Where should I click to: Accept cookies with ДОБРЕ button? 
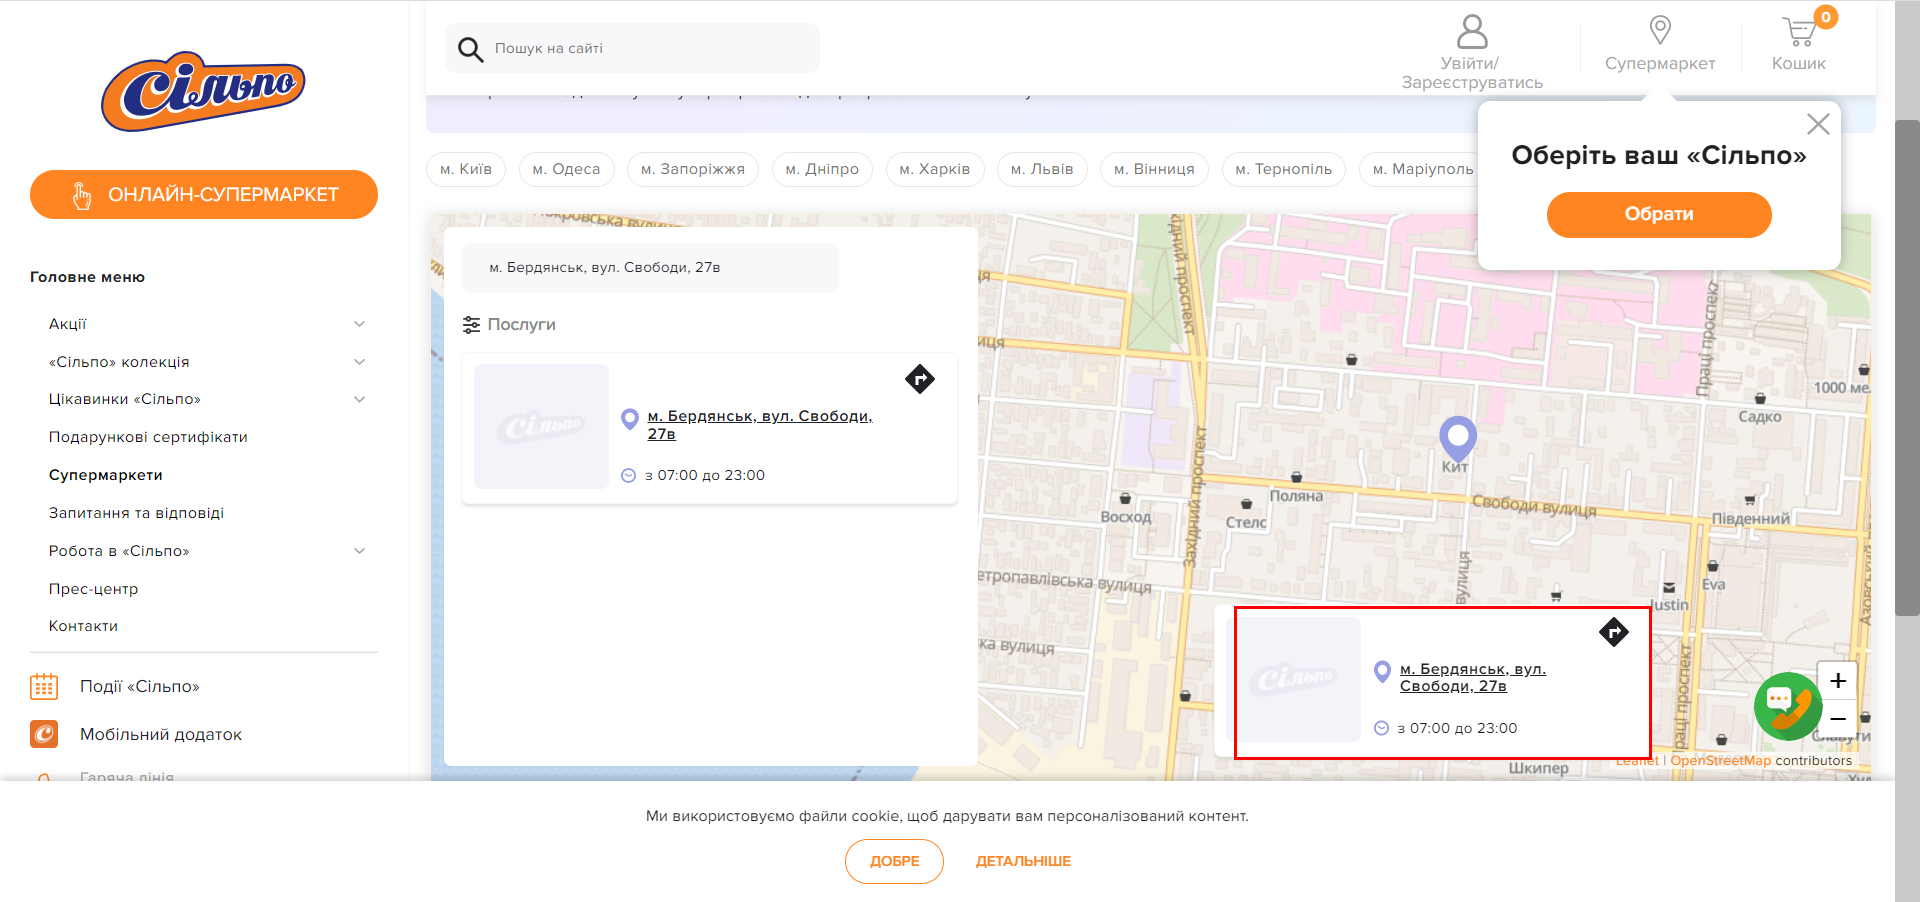[894, 861]
